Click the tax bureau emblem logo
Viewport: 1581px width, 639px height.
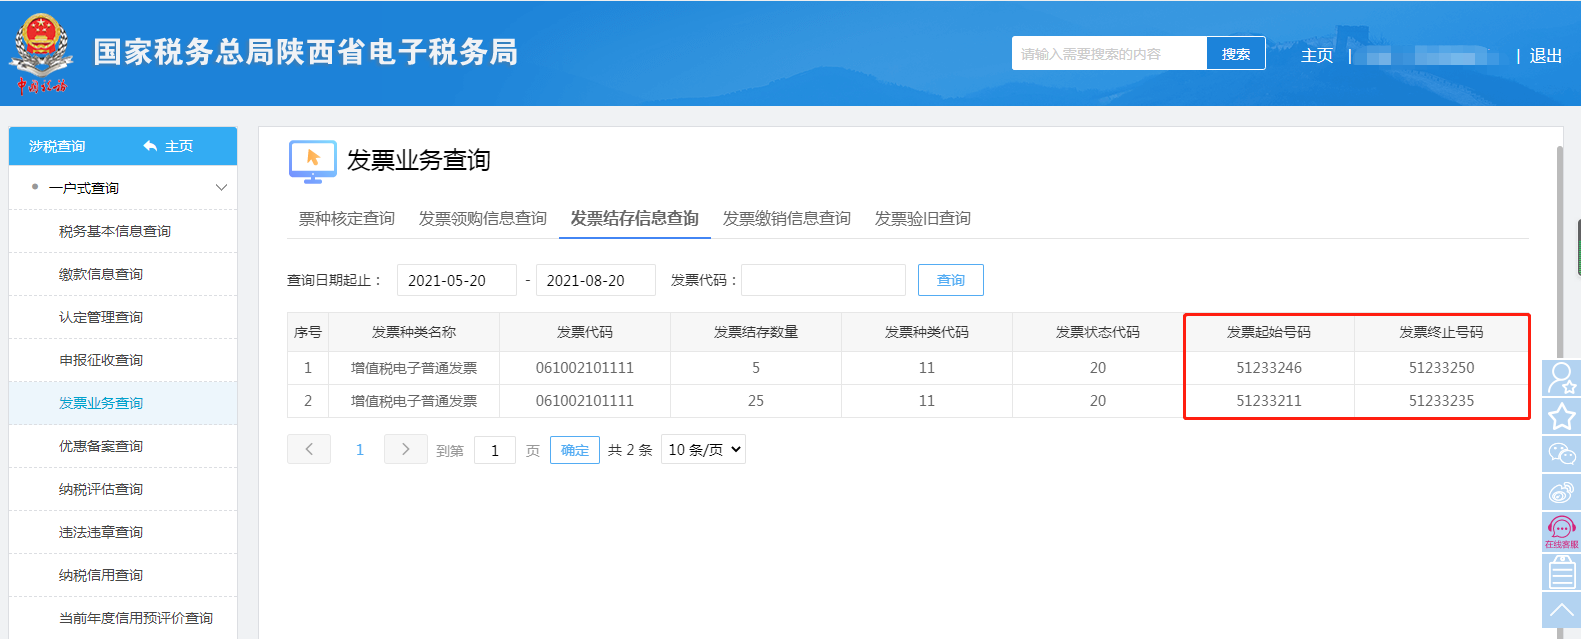tap(41, 52)
